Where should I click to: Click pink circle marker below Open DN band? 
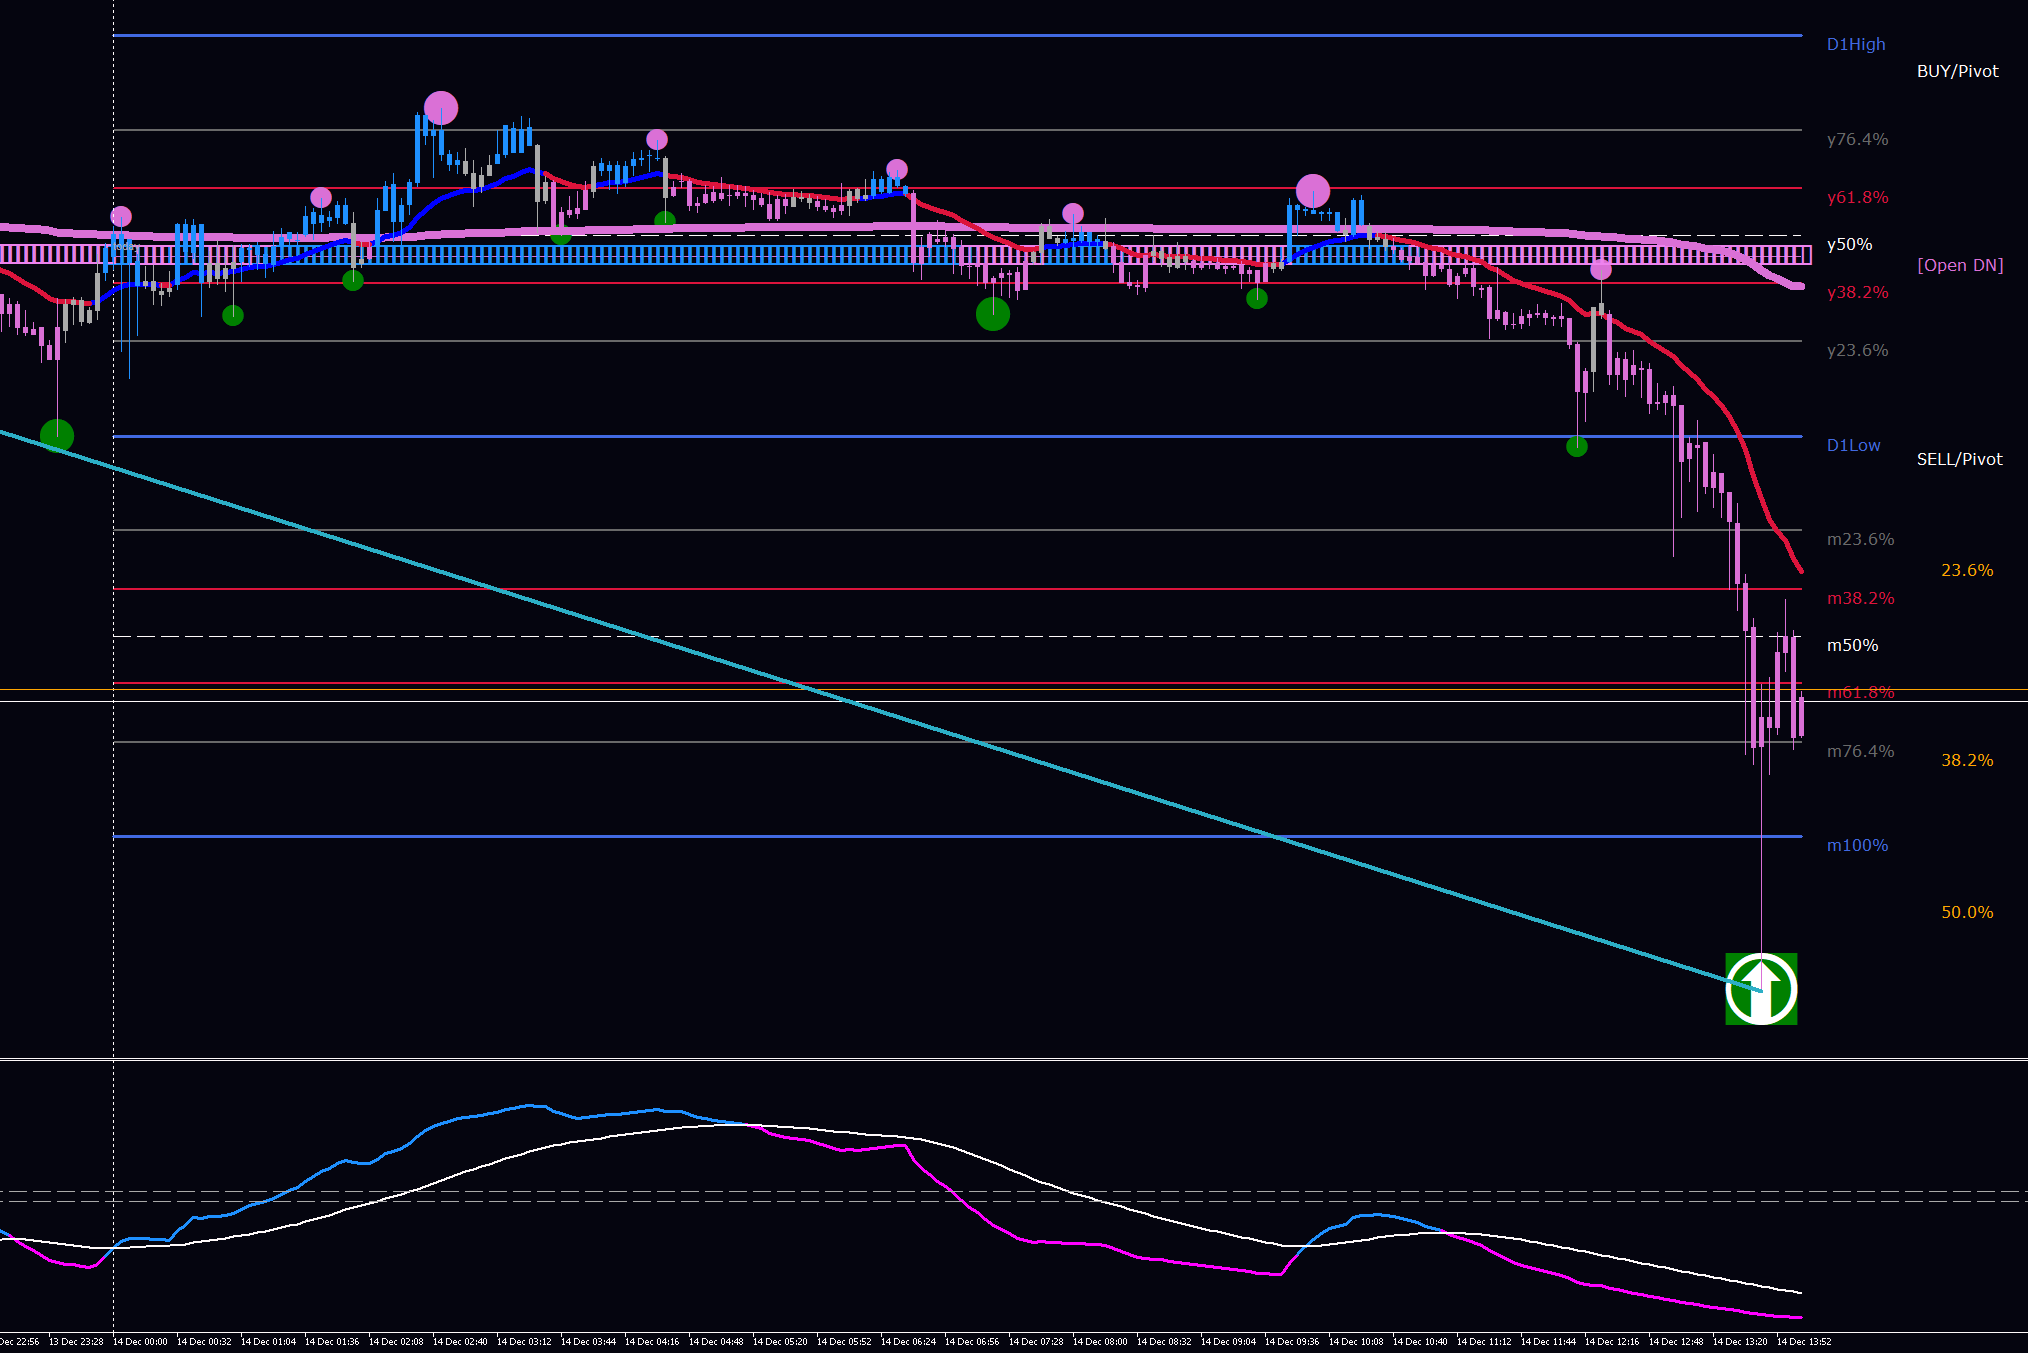[1601, 270]
